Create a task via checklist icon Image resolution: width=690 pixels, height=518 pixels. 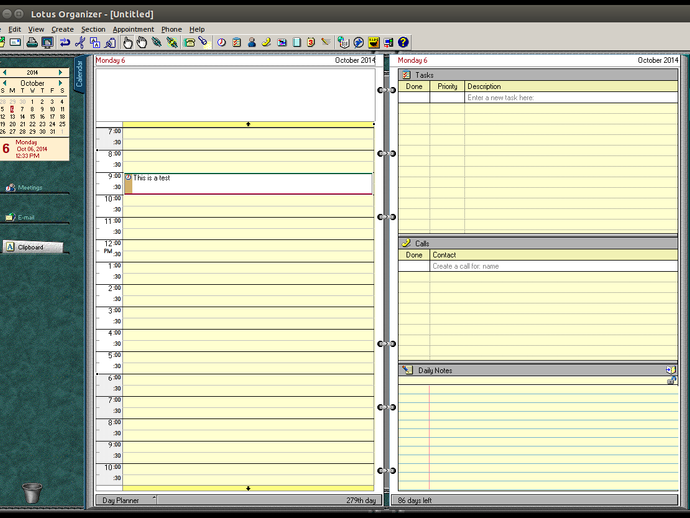(x=237, y=42)
